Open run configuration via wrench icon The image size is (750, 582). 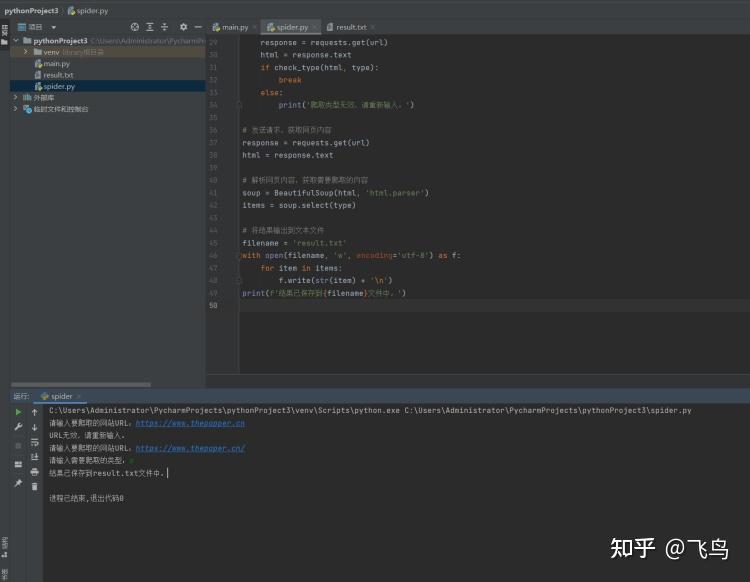pyautogui.click(x=18, y=427)
